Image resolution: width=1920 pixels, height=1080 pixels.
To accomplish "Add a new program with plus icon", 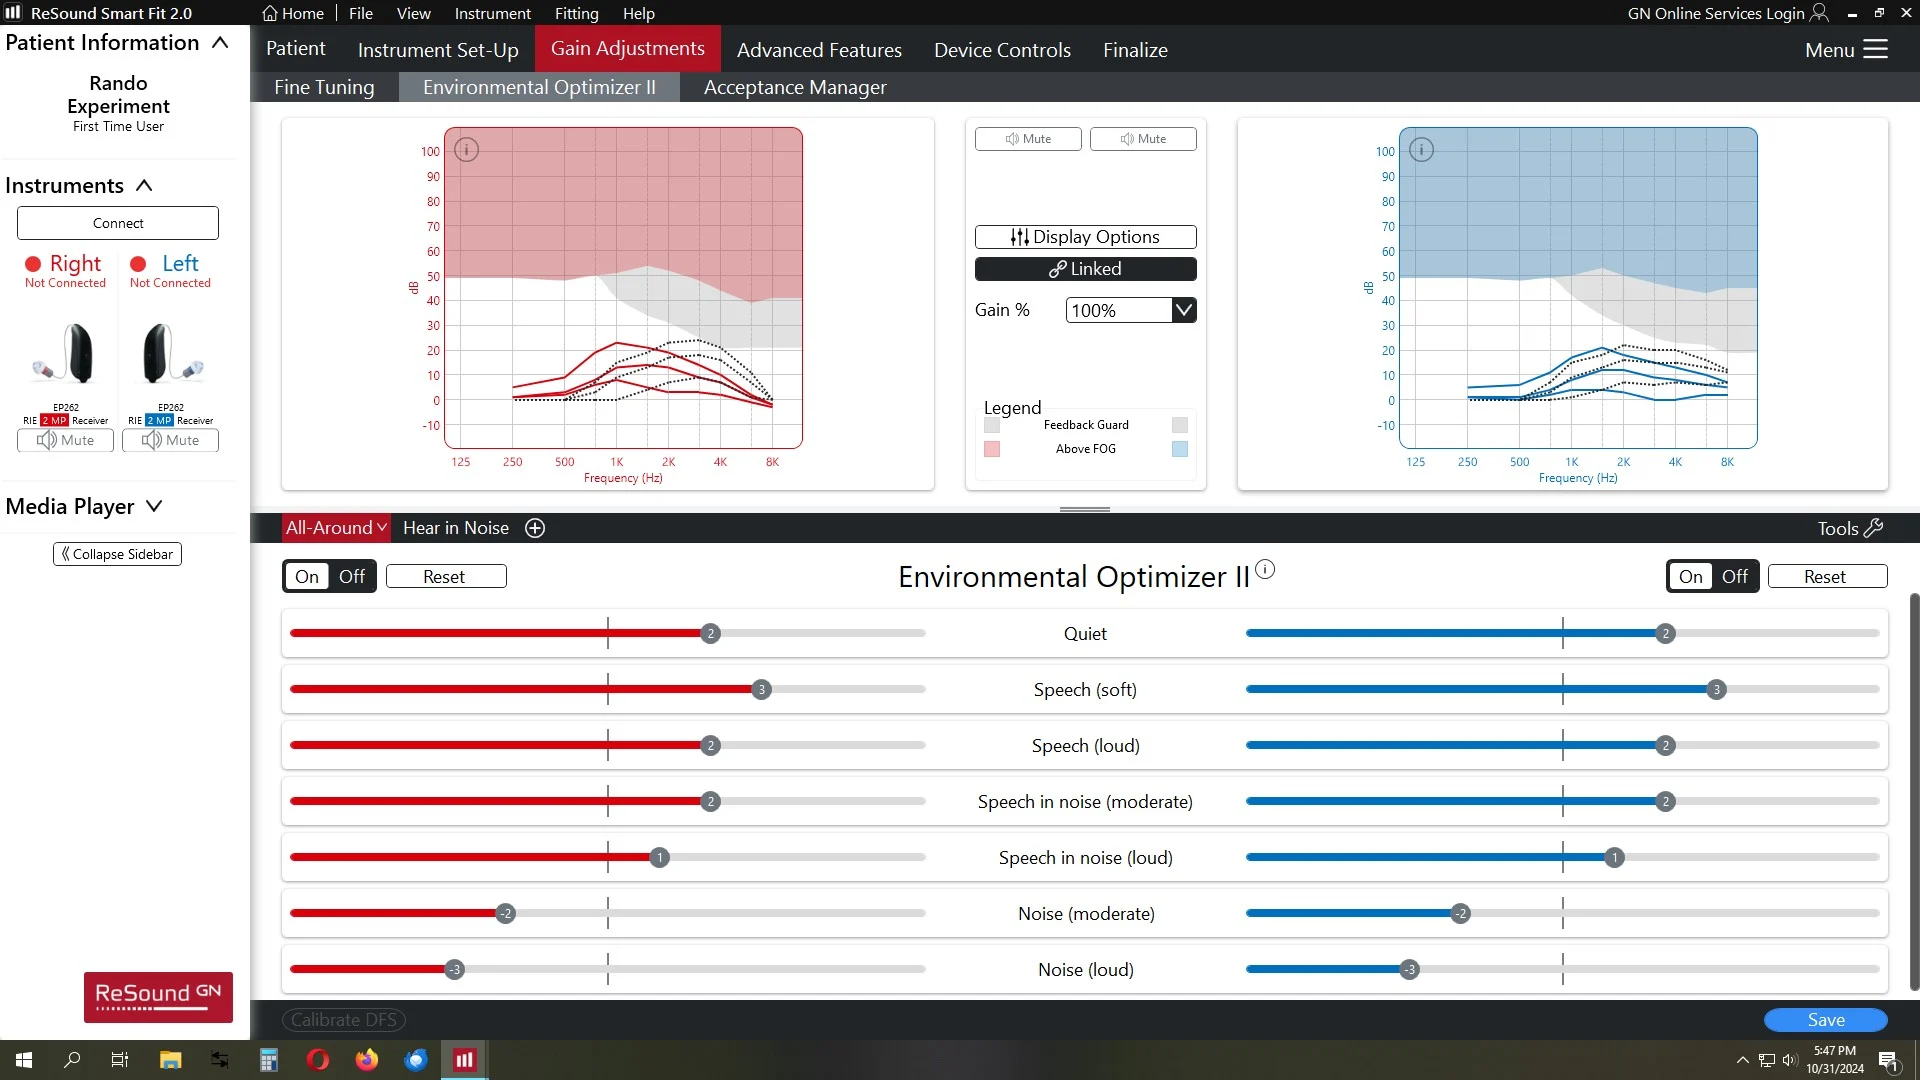I will click(535, 528).
